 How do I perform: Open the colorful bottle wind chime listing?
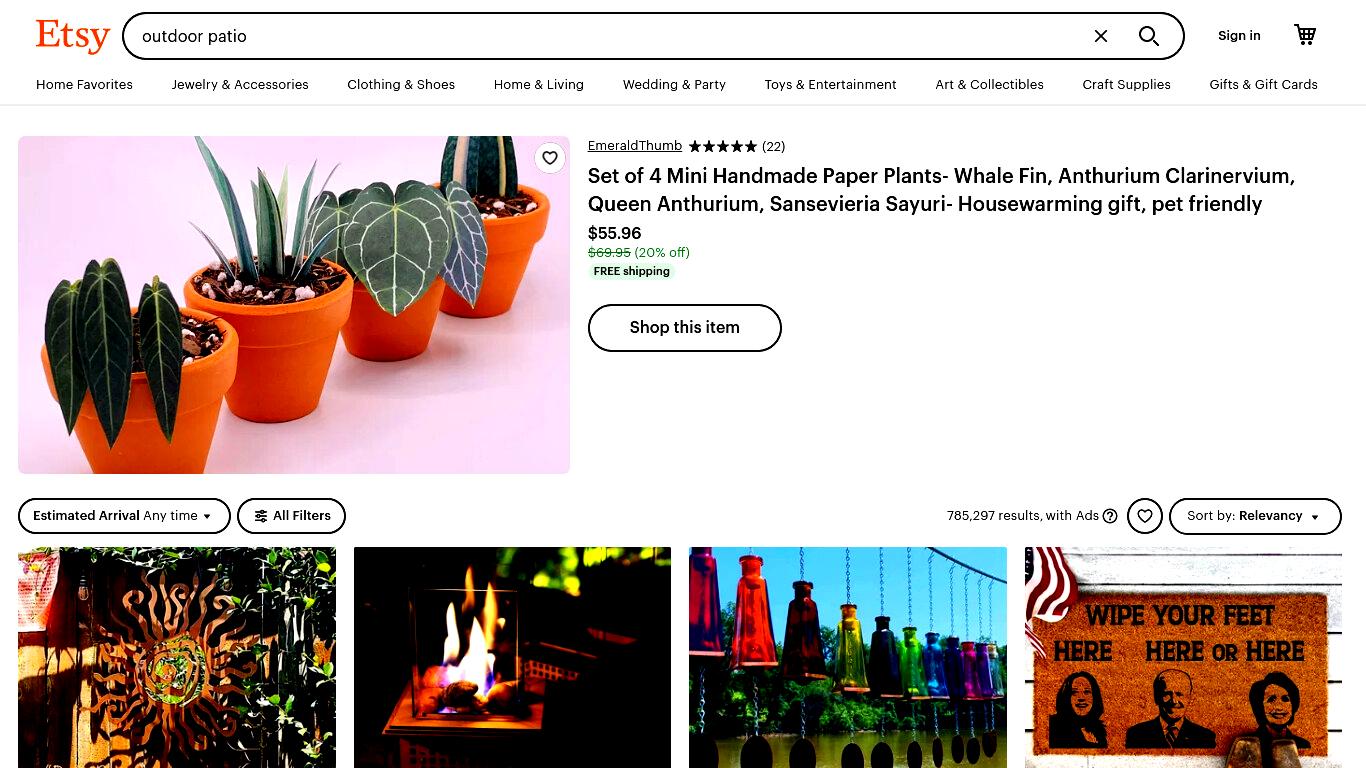pyautogui.click(x=848, y=657)
